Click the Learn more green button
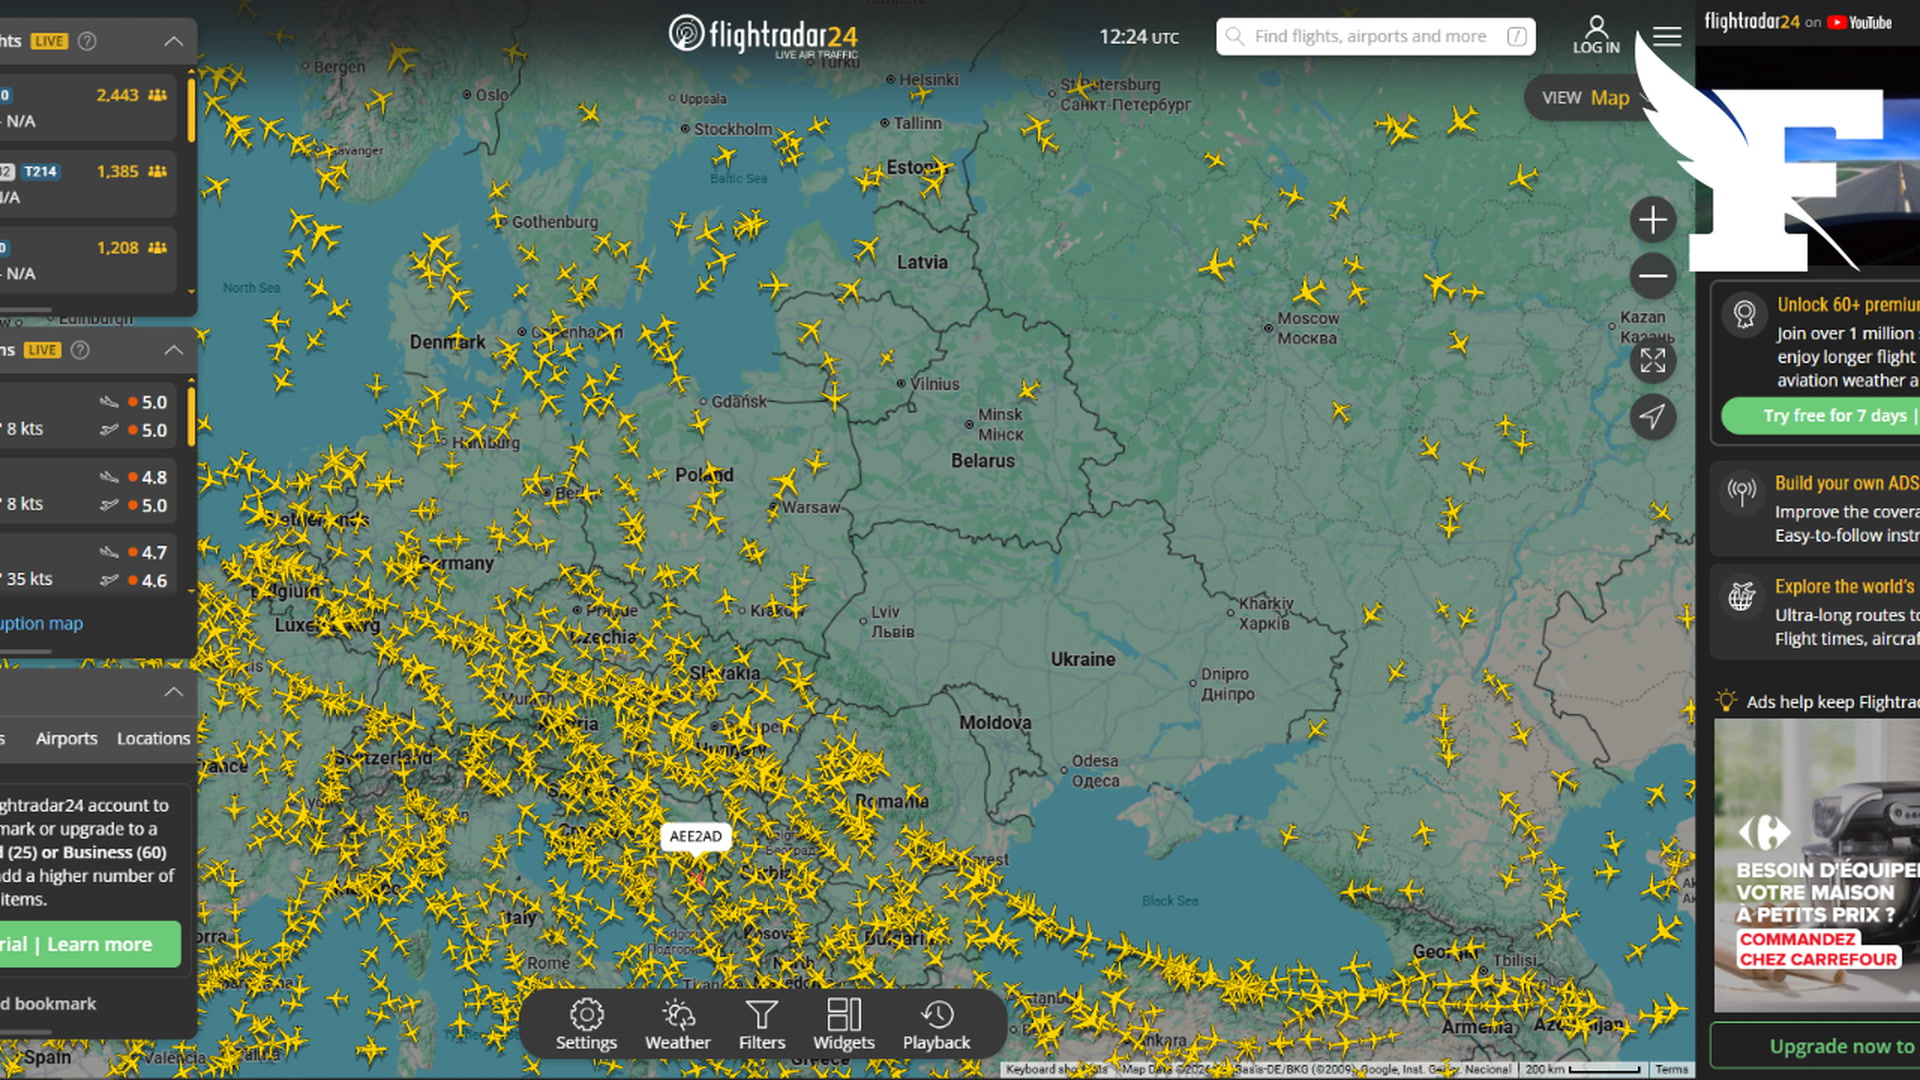Screen dimensions: 1920x1080 pos(90,944)
